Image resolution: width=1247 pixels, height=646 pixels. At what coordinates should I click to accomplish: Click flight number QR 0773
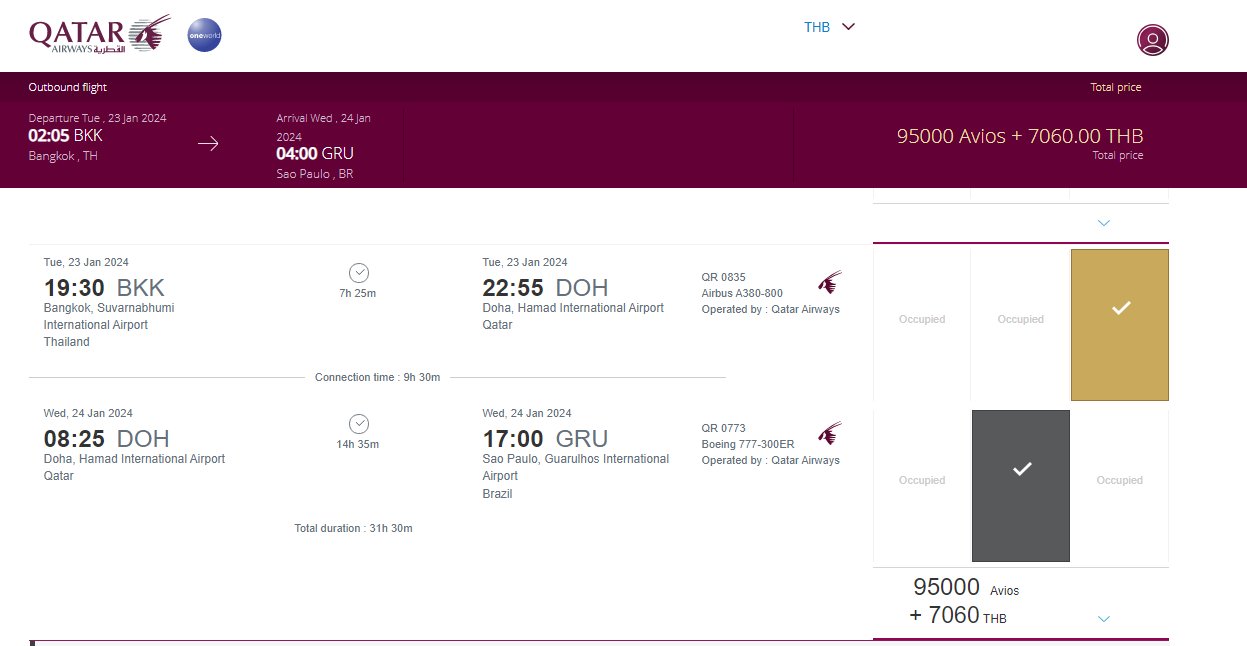pos(724,428)
